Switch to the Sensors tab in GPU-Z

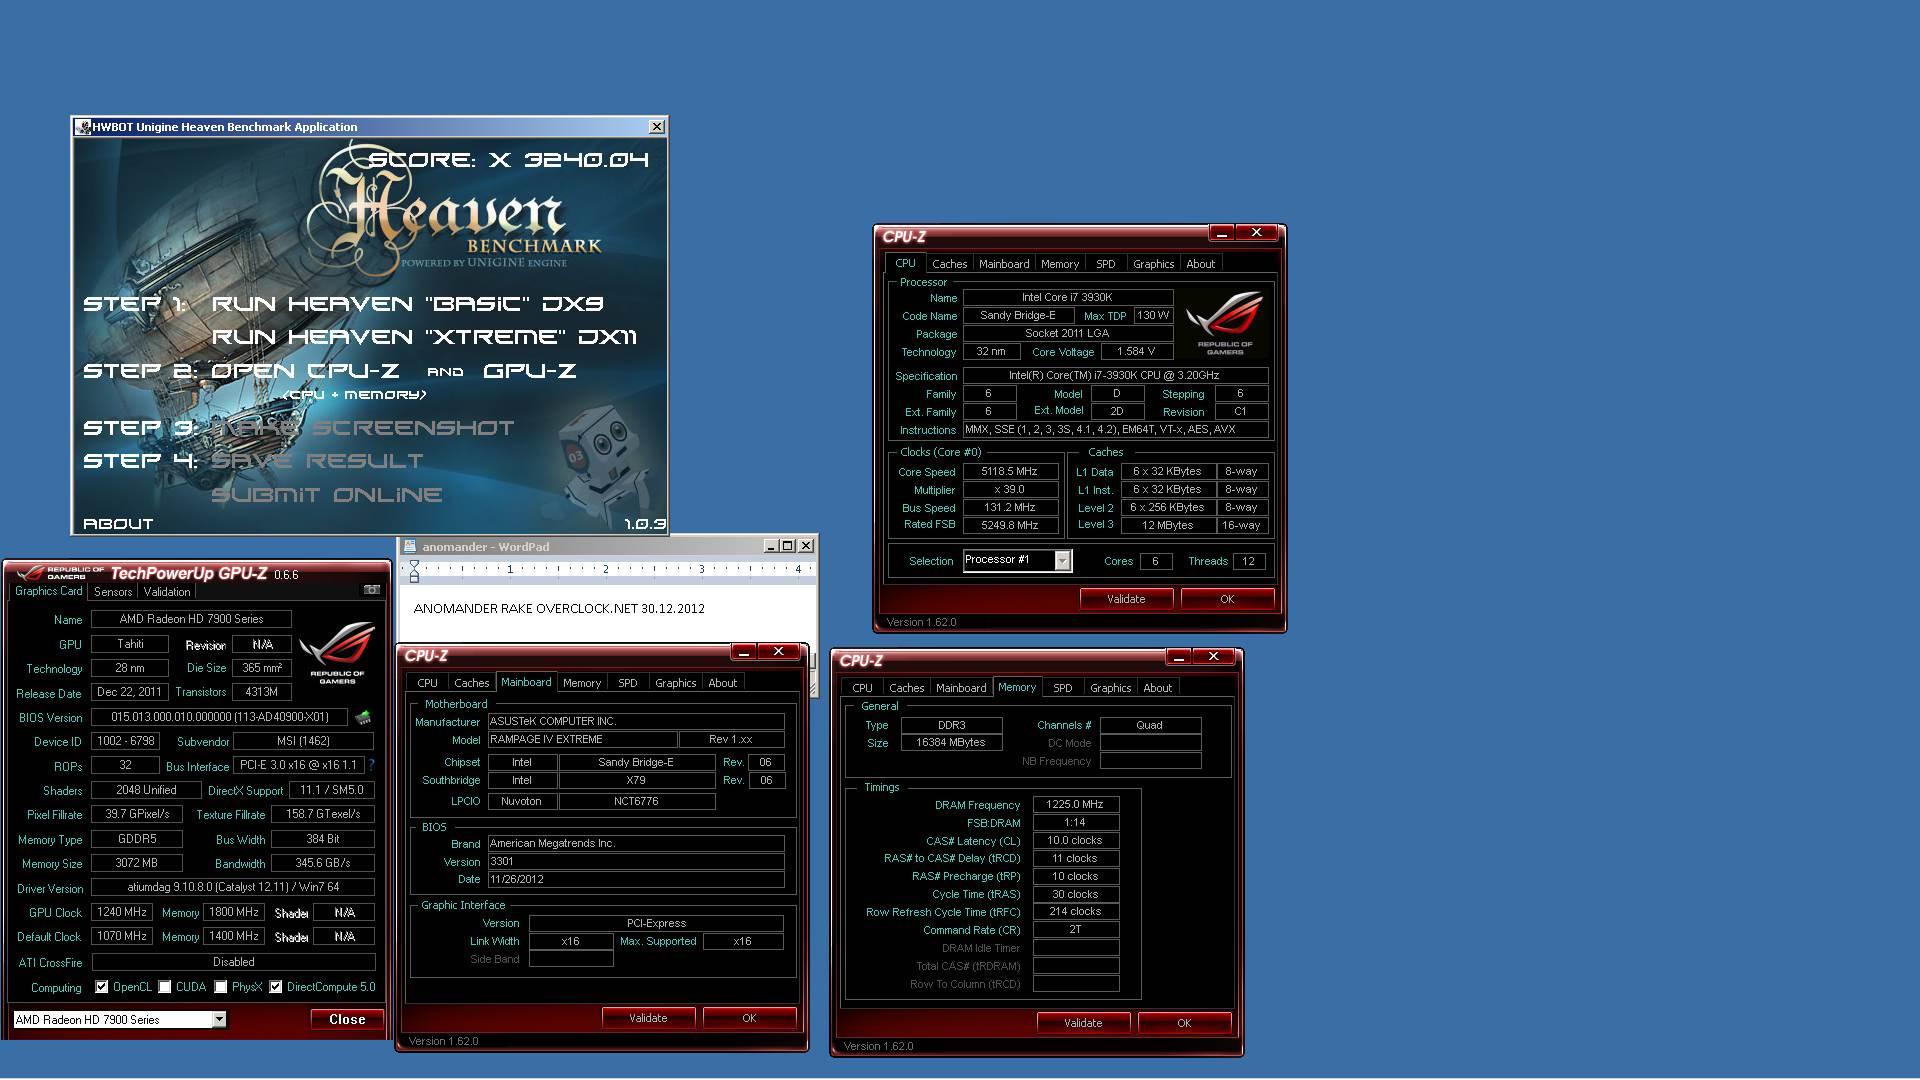coord(113,592)
